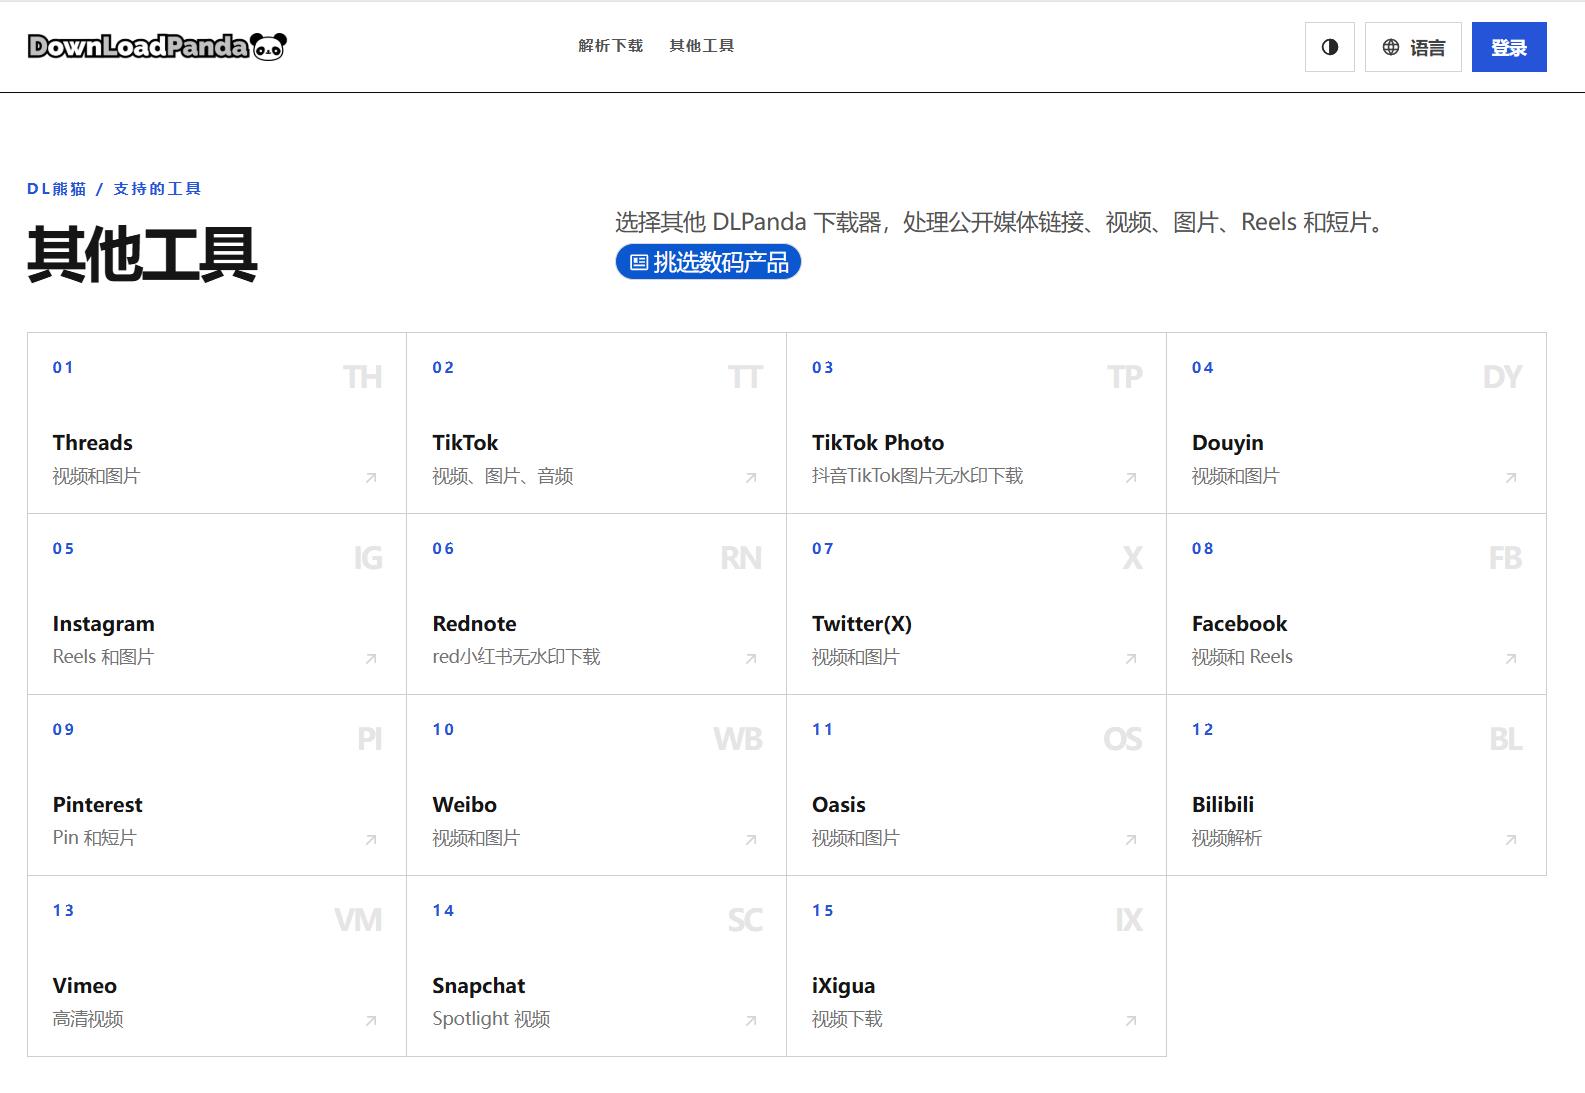Viewport: 1585px width, 1093px height.
Task: Click the DownLoadPanda logo
Action: point(157,46)
